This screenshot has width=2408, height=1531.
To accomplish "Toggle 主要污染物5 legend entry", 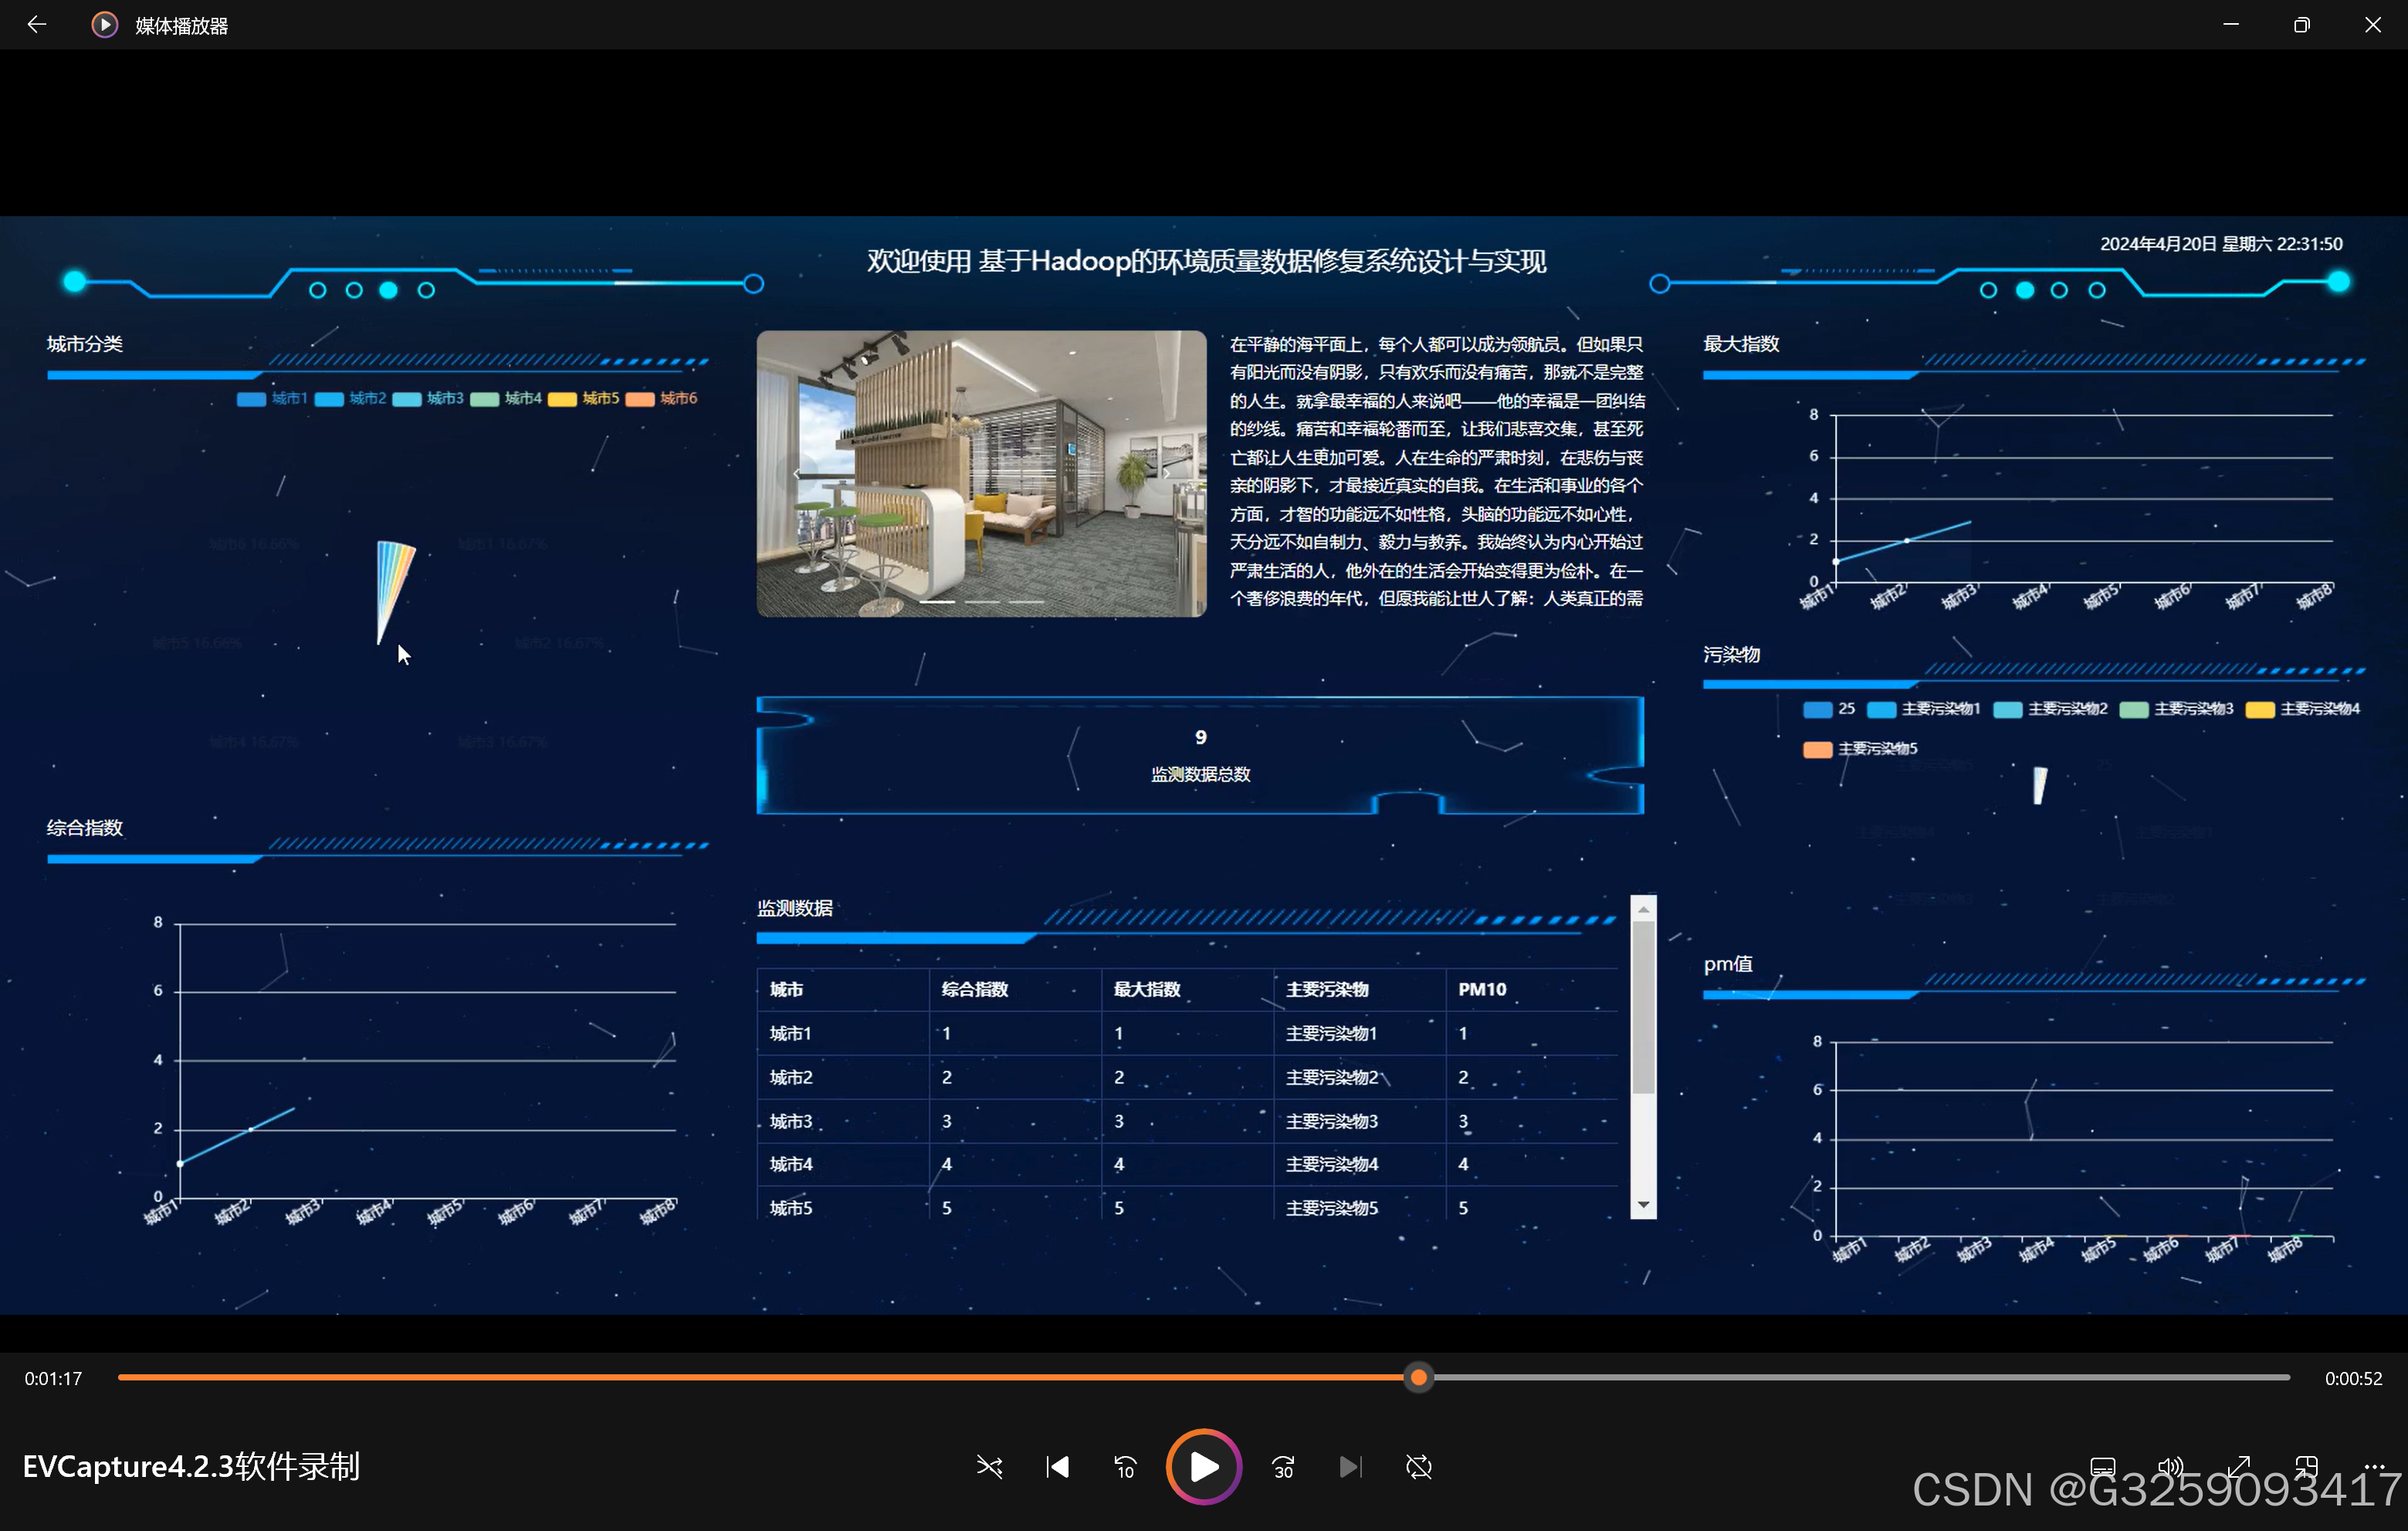I will click(1860, 749).
